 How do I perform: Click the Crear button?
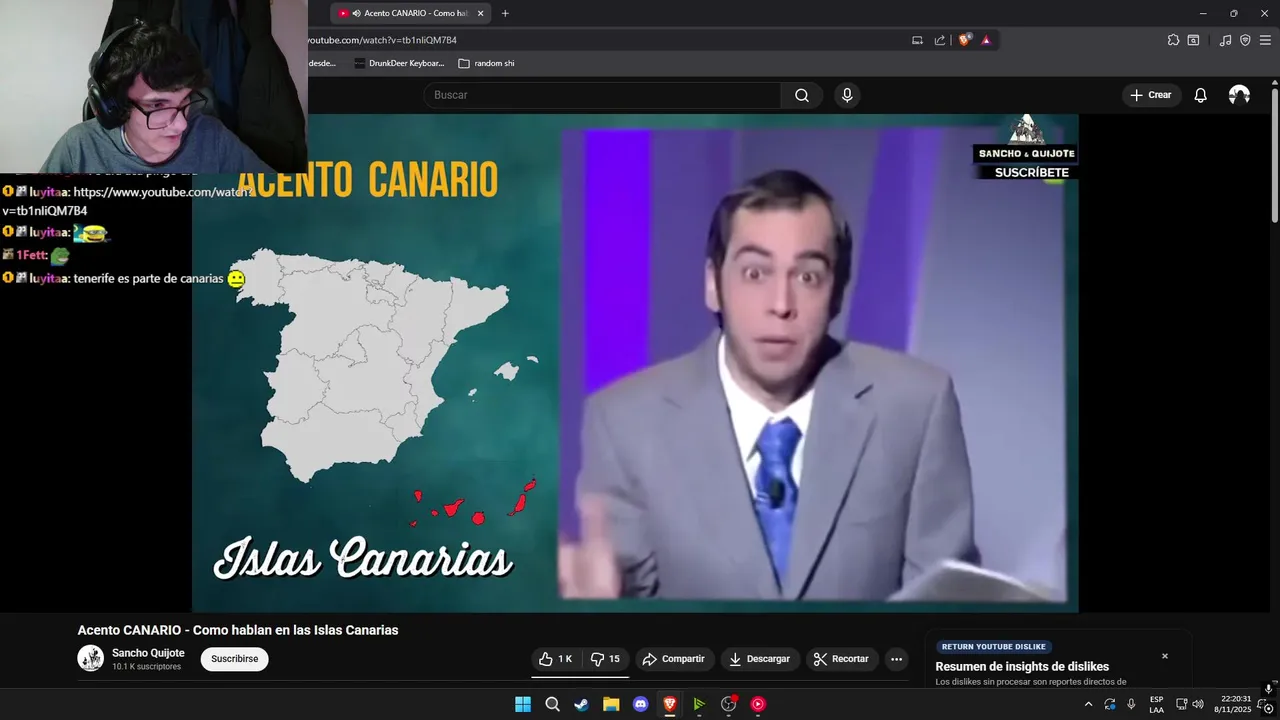coord(1151,95)
